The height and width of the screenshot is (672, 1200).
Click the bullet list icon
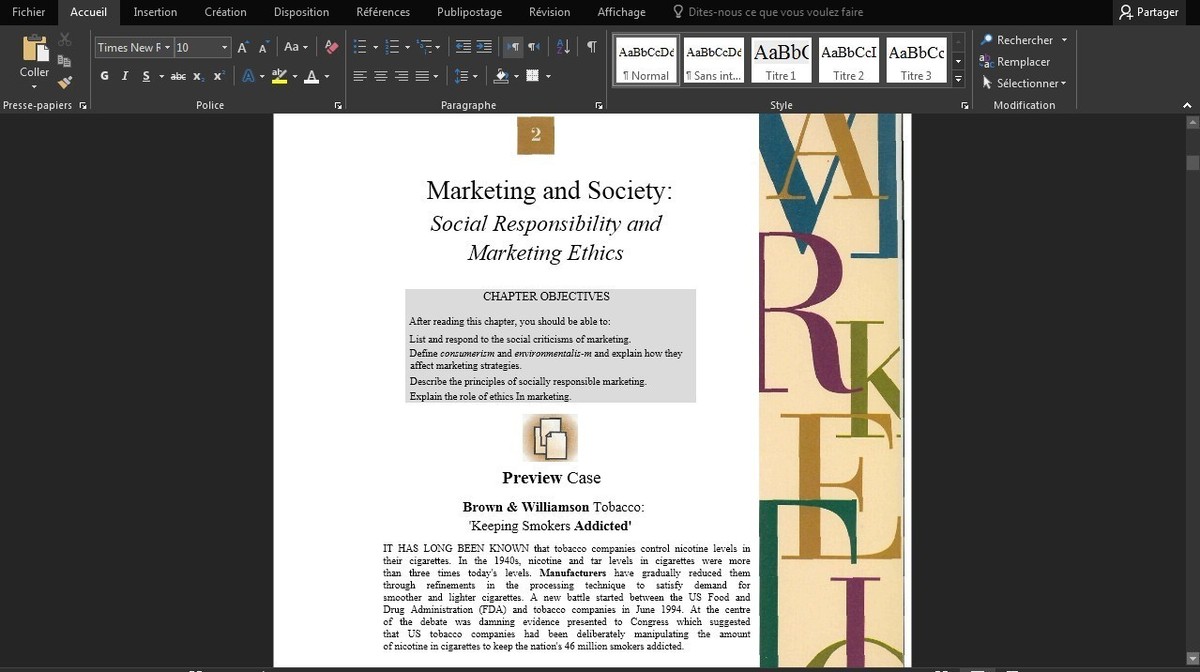coord(361,47)
